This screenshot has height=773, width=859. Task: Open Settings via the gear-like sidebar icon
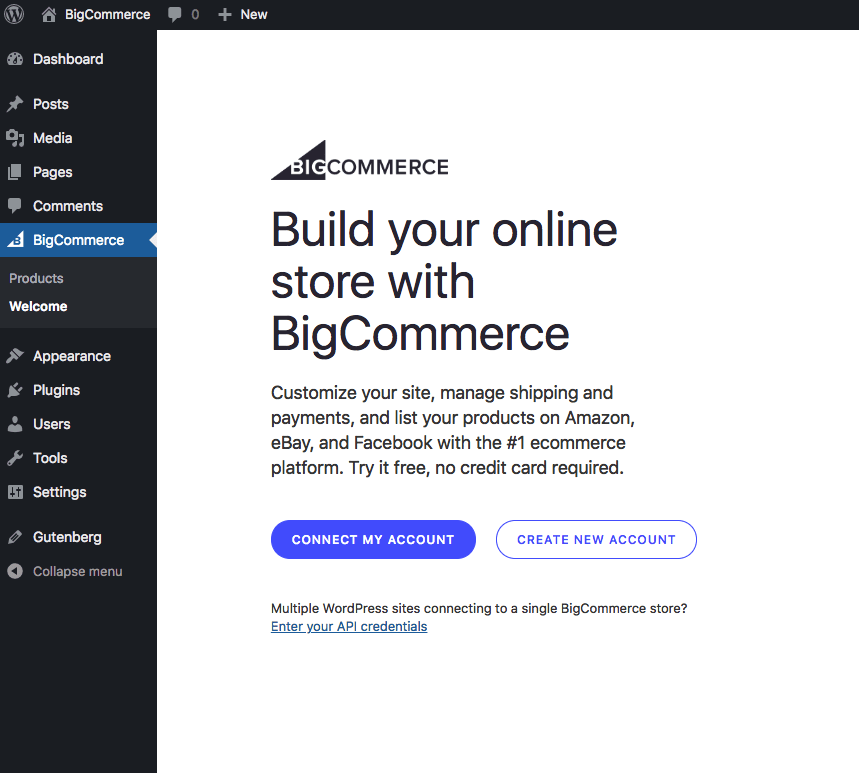(x=17, y=492)
